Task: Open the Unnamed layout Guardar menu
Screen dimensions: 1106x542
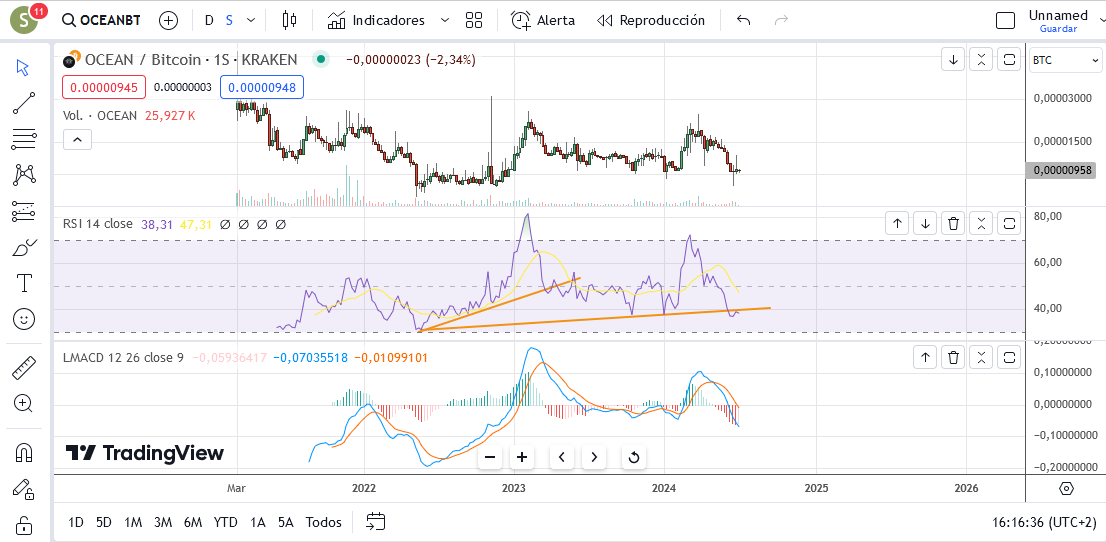Action: 1057,20
